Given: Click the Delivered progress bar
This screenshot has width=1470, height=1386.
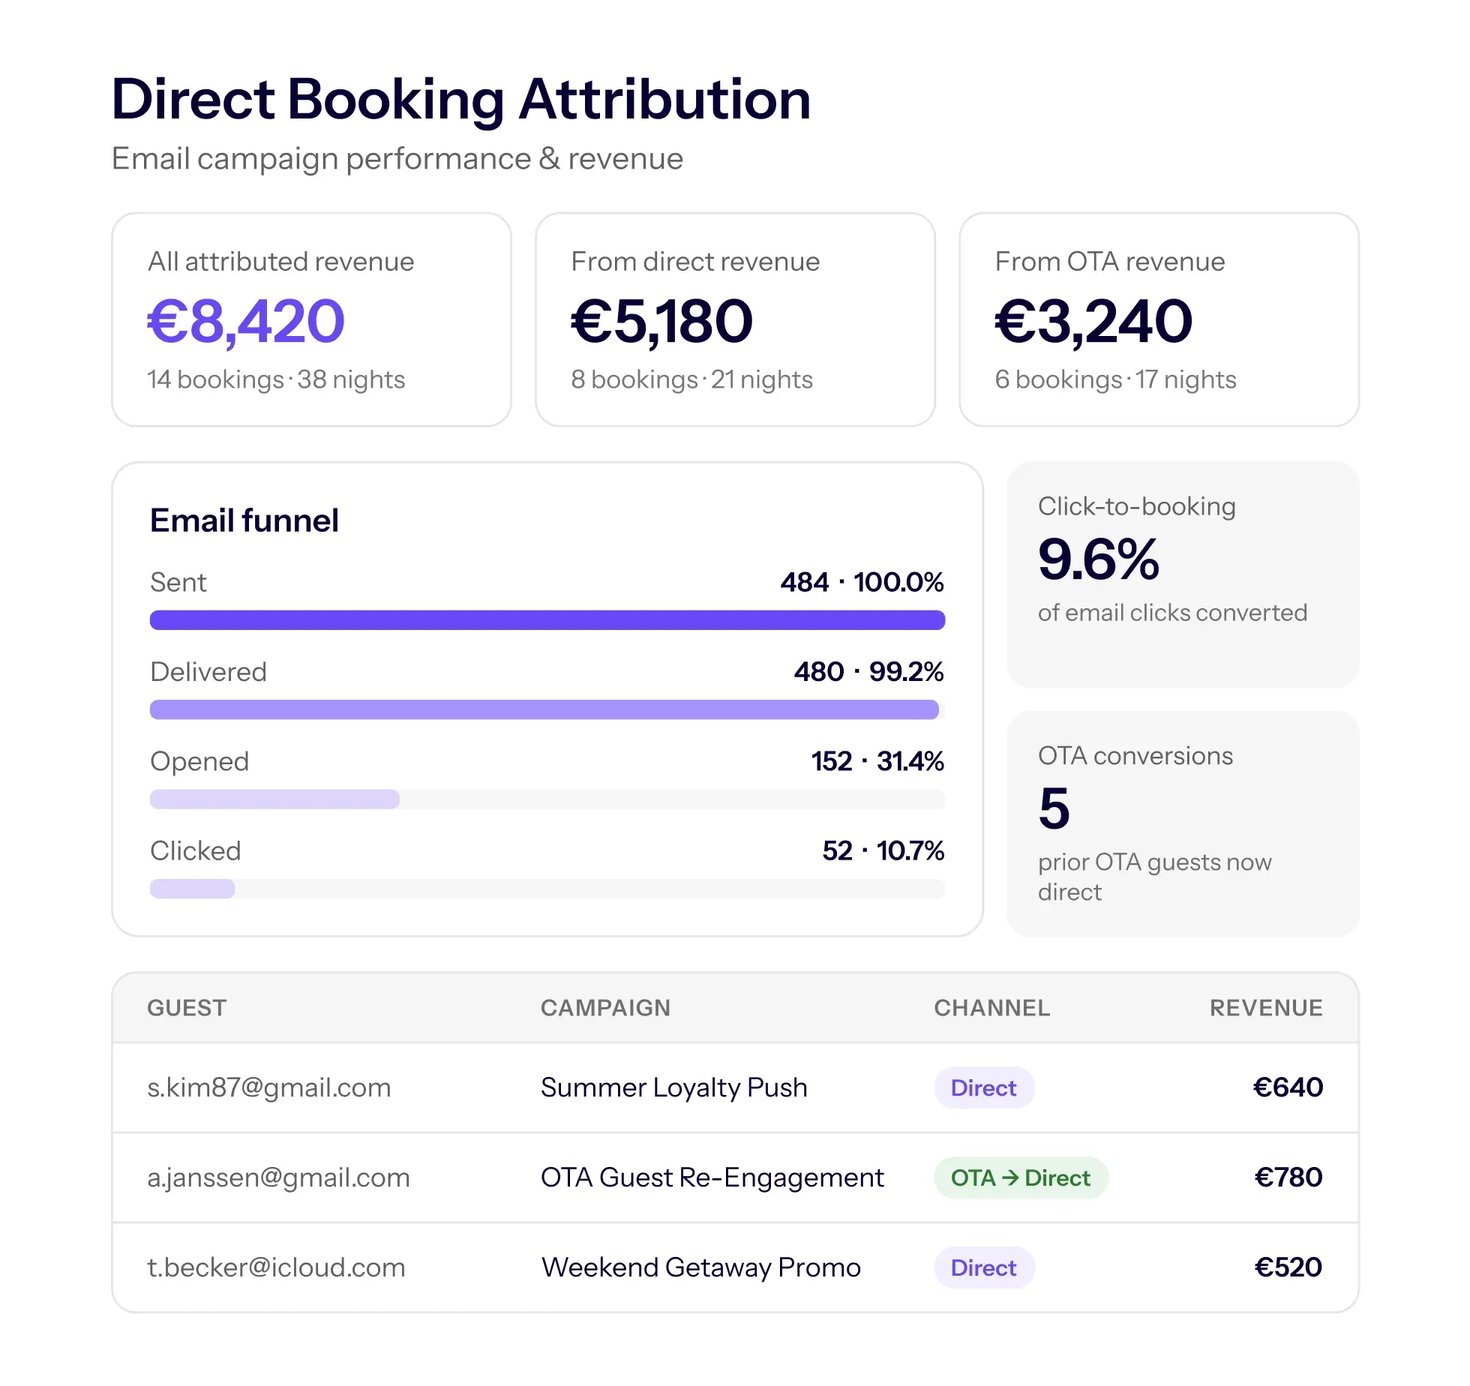Looking at the screenshot, I should (547, 710).
